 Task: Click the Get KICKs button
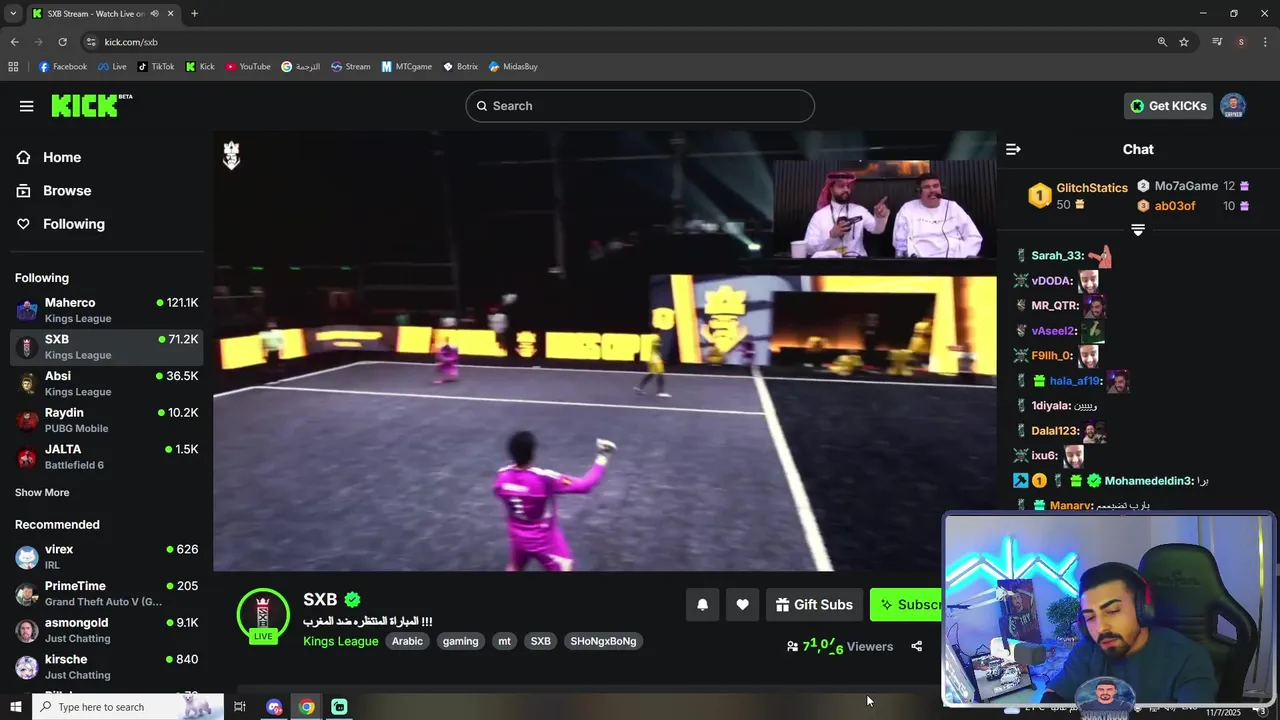click(x=1168, y=106)
